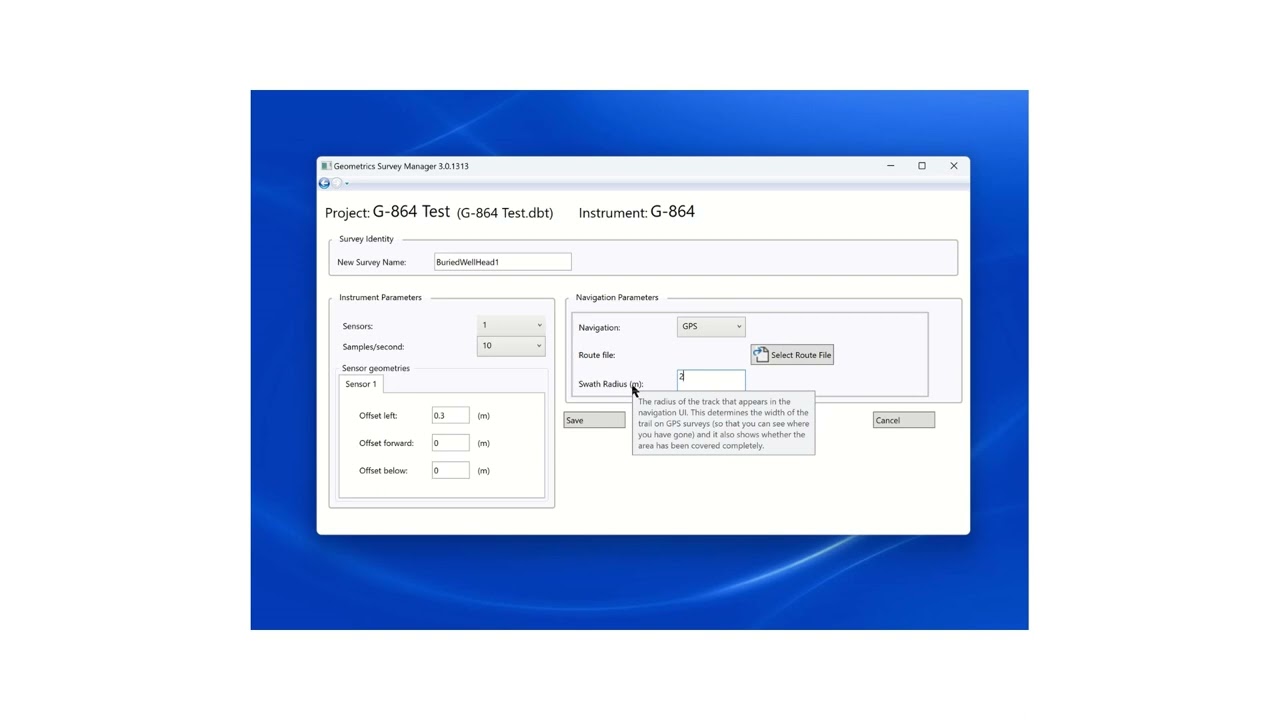Save the new survey settings
The image size is (1280, 720).
594,420
